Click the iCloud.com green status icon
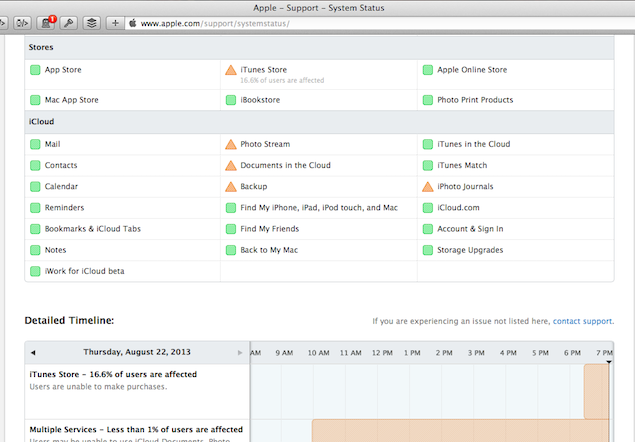635x442 pixels. [x=428, y=208]
